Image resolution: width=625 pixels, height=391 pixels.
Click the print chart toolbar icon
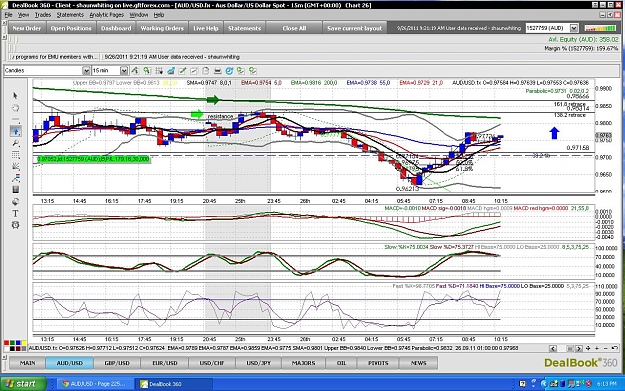(x=217, y=71)
